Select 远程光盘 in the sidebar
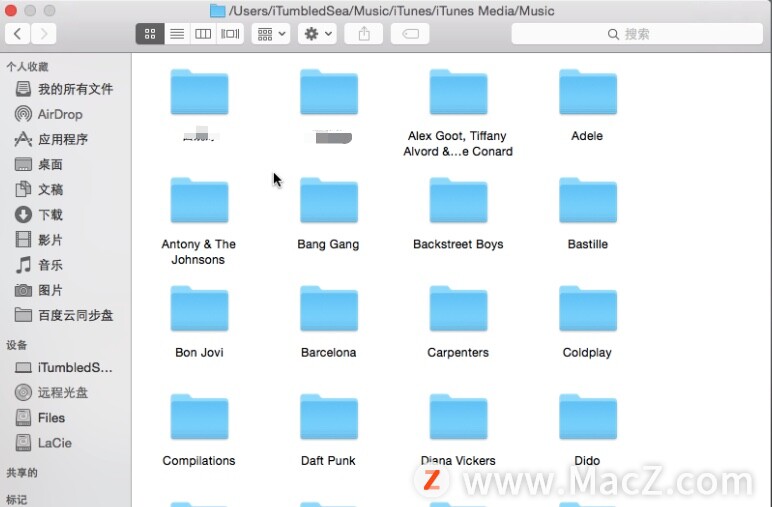This screenshot has width=772, height=507. 51,392
